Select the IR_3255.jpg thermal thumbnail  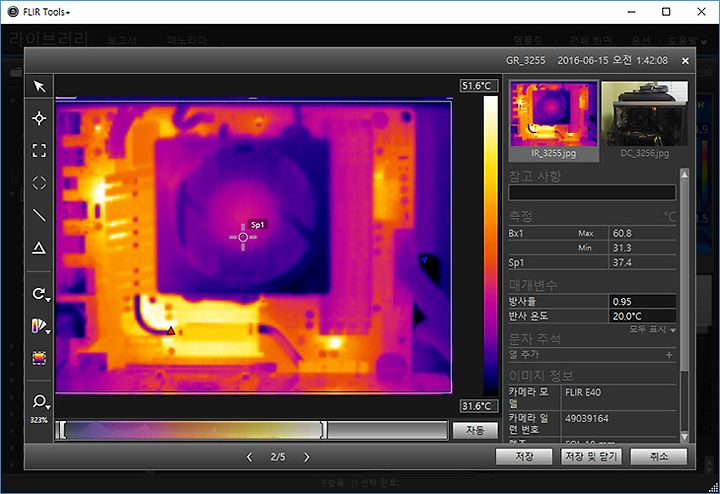click(x=553, y=120)
